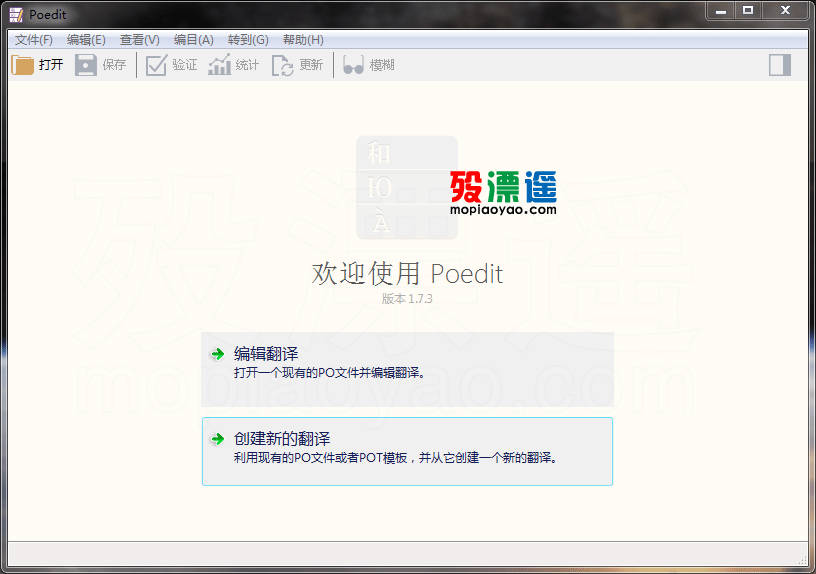The image size is (816, 574).
Task: Toggle the sidebar panel icon at toolbar right
Action: [780, 65]
